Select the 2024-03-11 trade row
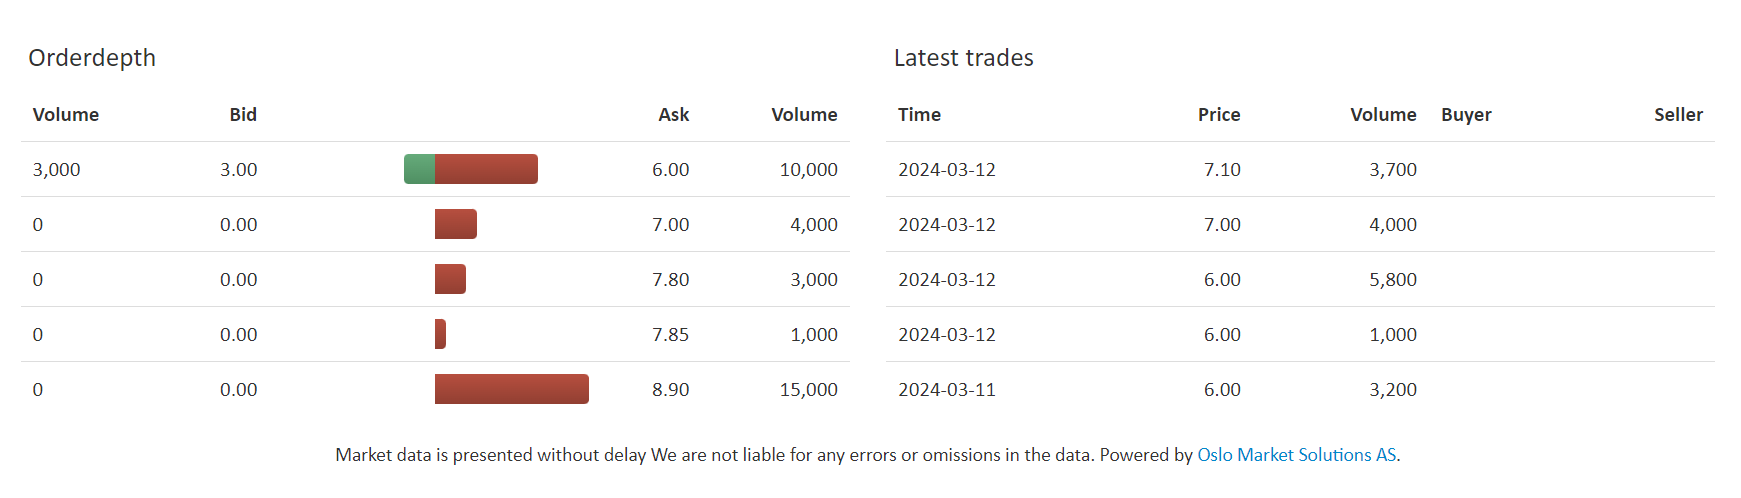 1300,389
